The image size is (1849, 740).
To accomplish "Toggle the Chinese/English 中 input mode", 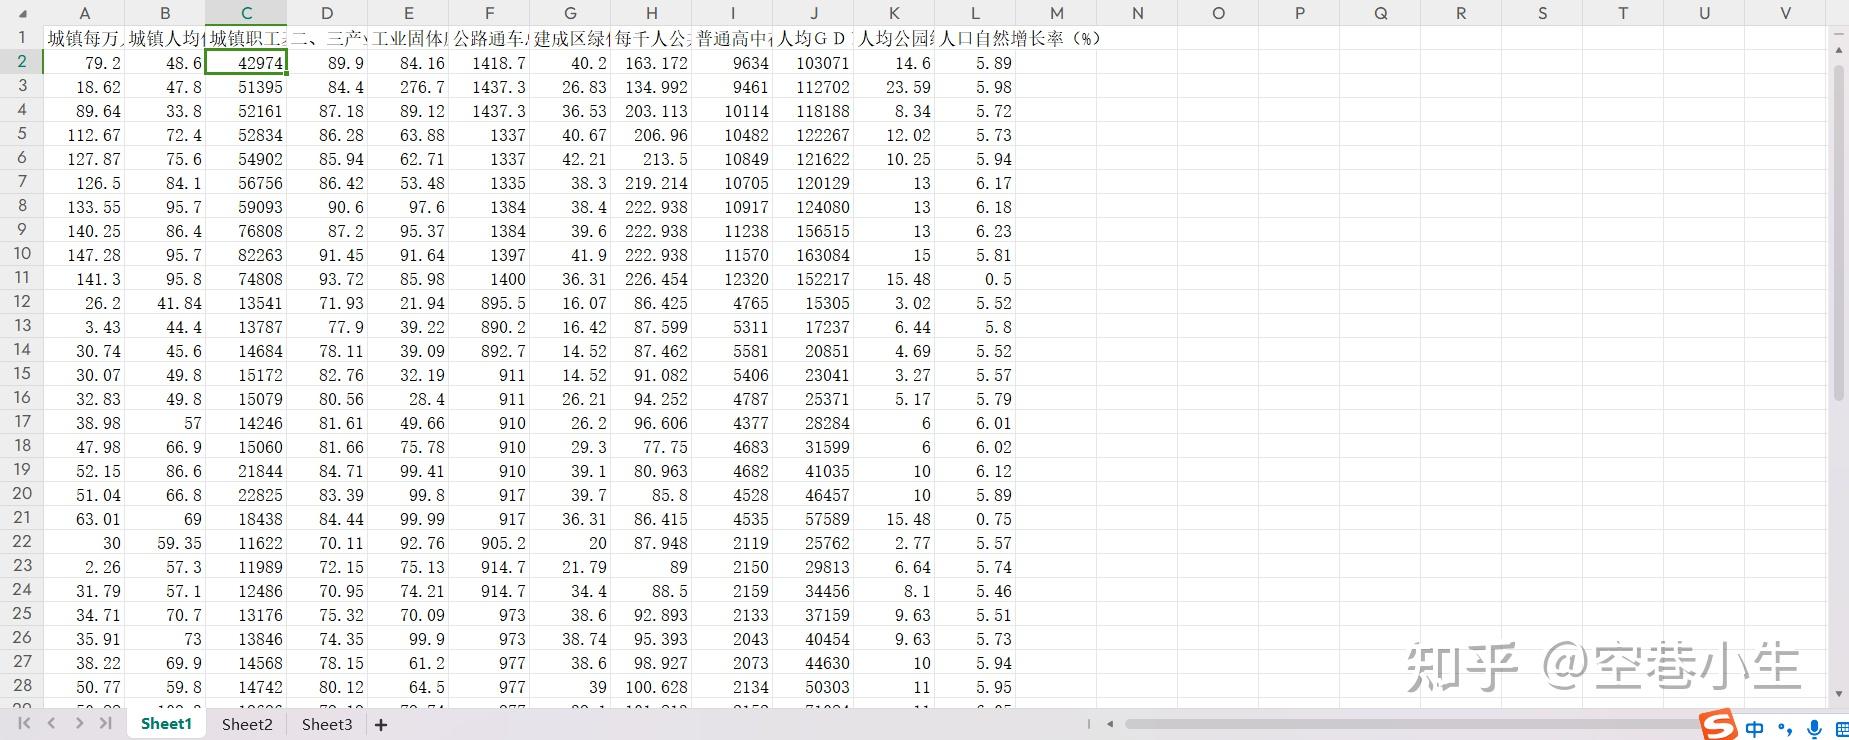I will pos(1754,729).
